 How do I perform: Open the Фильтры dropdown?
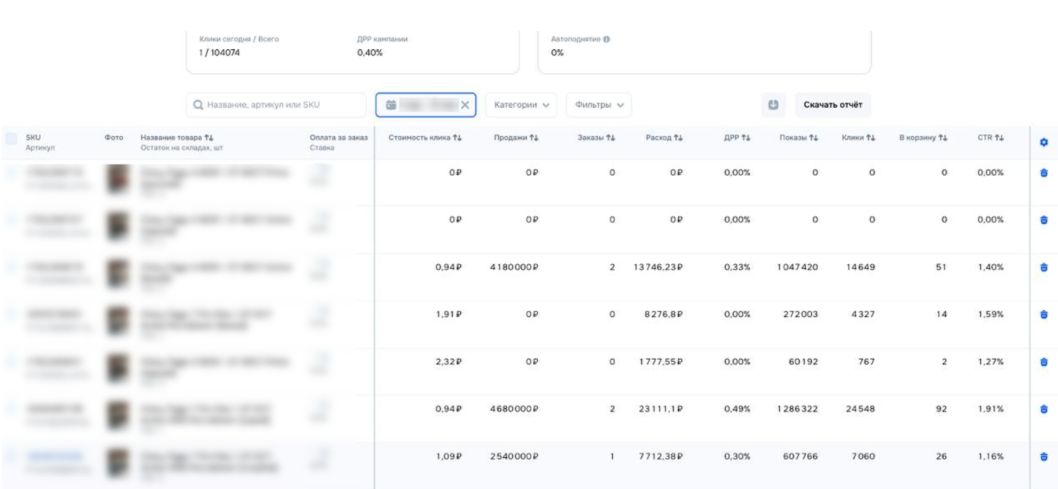600,105
